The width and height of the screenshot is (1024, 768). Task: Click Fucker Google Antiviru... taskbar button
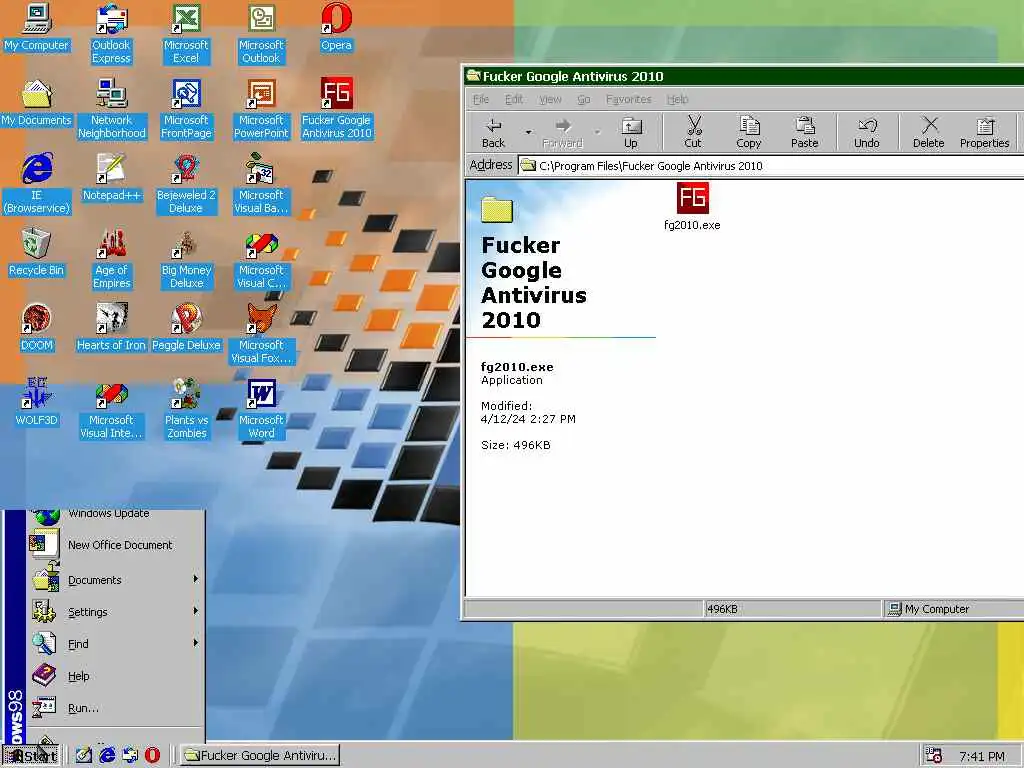point(259,756)
